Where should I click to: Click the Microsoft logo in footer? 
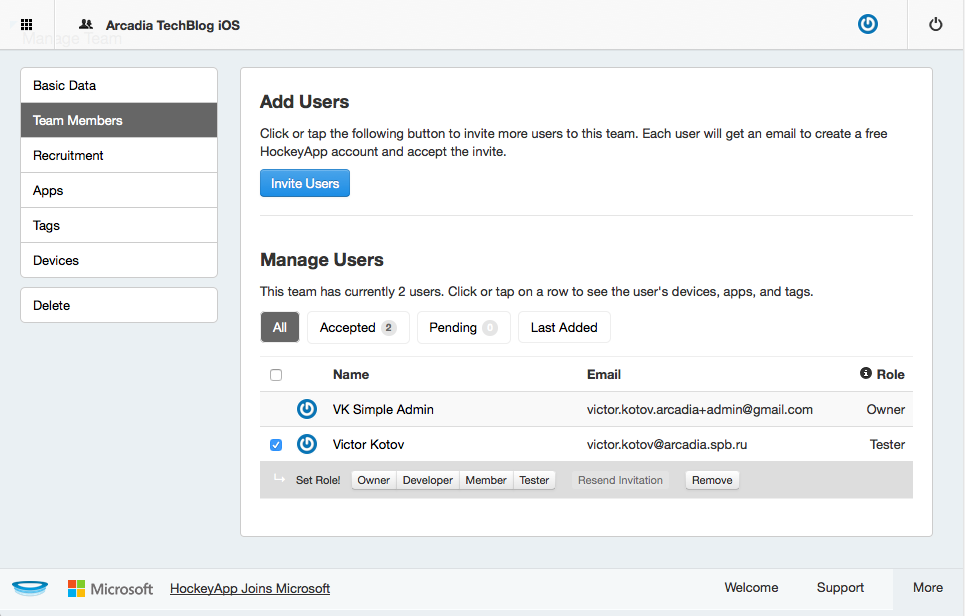[110, 588]
